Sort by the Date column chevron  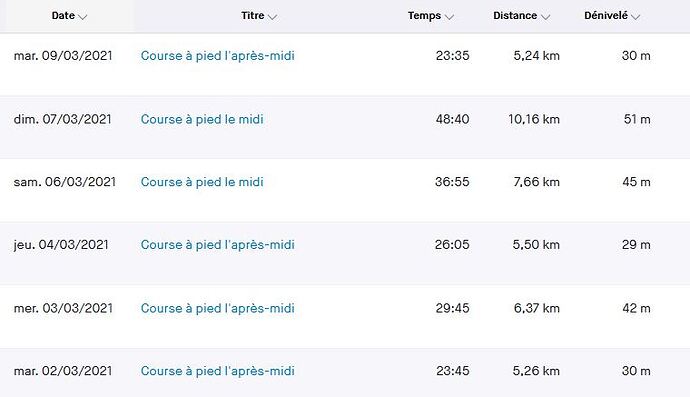pyautogui.click(x=82, y=17)
